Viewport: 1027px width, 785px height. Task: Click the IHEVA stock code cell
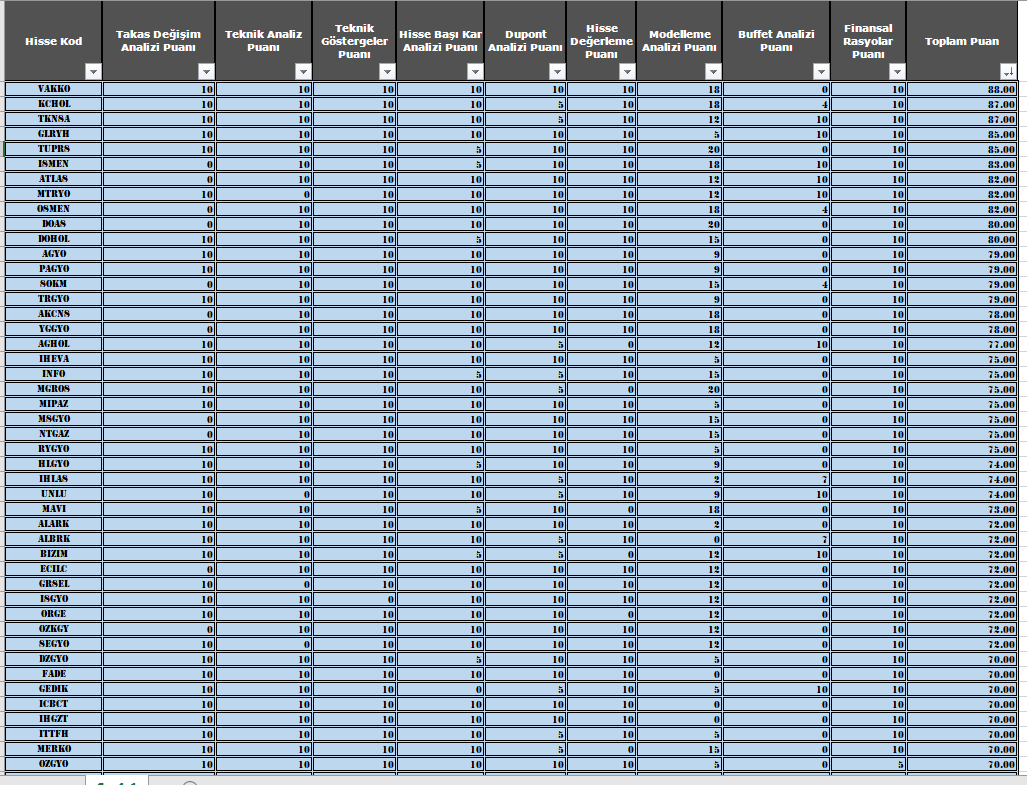pos(54,359)
